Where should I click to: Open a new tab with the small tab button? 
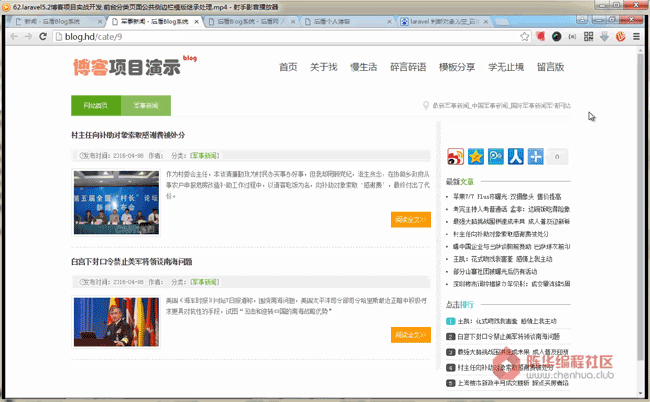coord(502,21)
